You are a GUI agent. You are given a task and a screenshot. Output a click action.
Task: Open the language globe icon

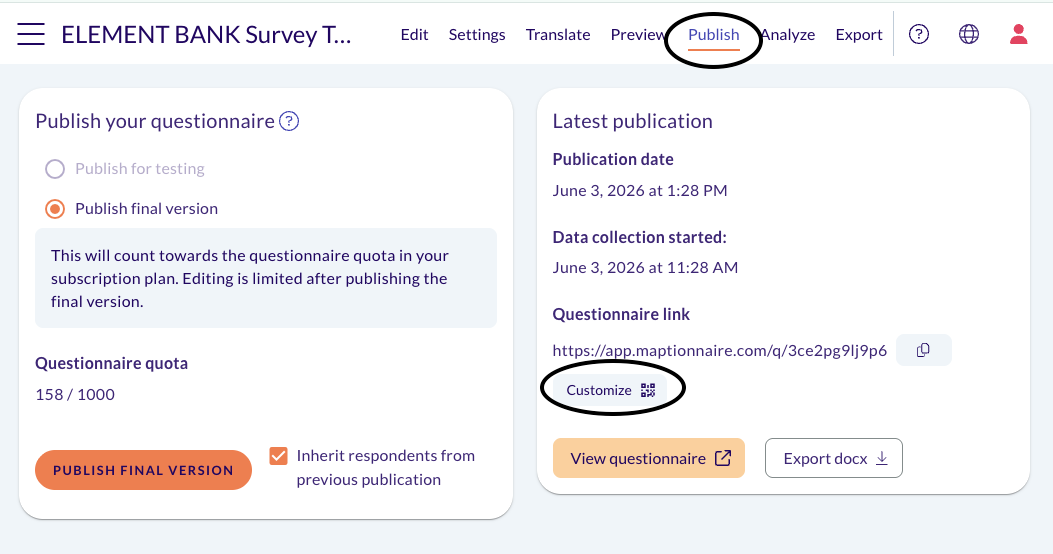click(968, 34)
